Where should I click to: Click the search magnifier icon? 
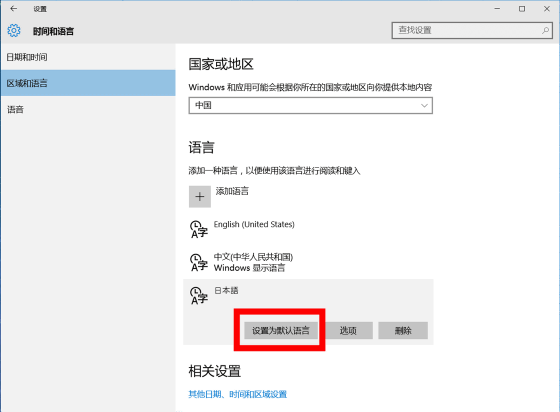click(x=545, y=30)
